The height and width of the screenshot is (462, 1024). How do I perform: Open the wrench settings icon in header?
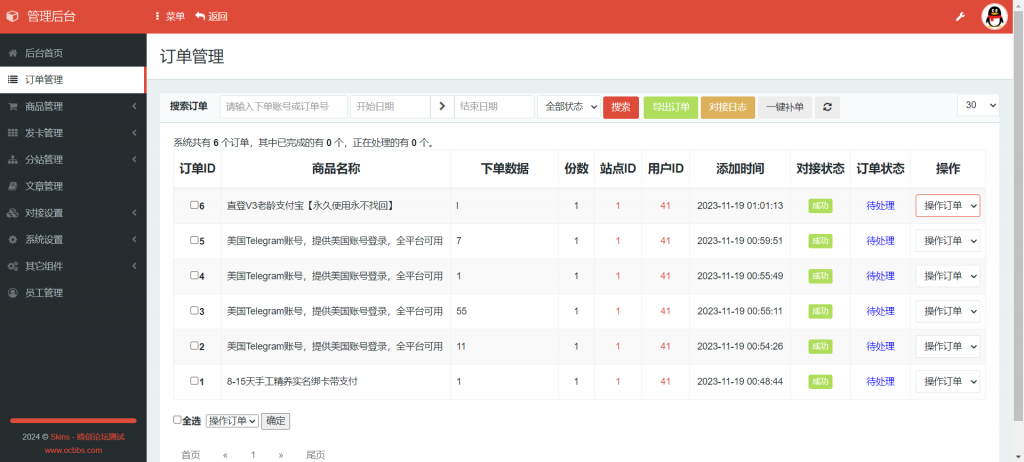[x=960, y=17]
